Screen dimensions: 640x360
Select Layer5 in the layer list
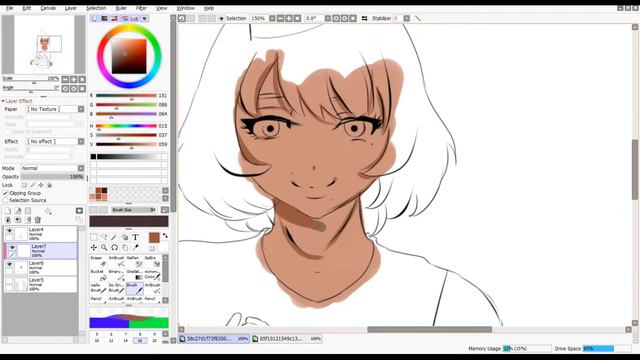pos(40,284)
